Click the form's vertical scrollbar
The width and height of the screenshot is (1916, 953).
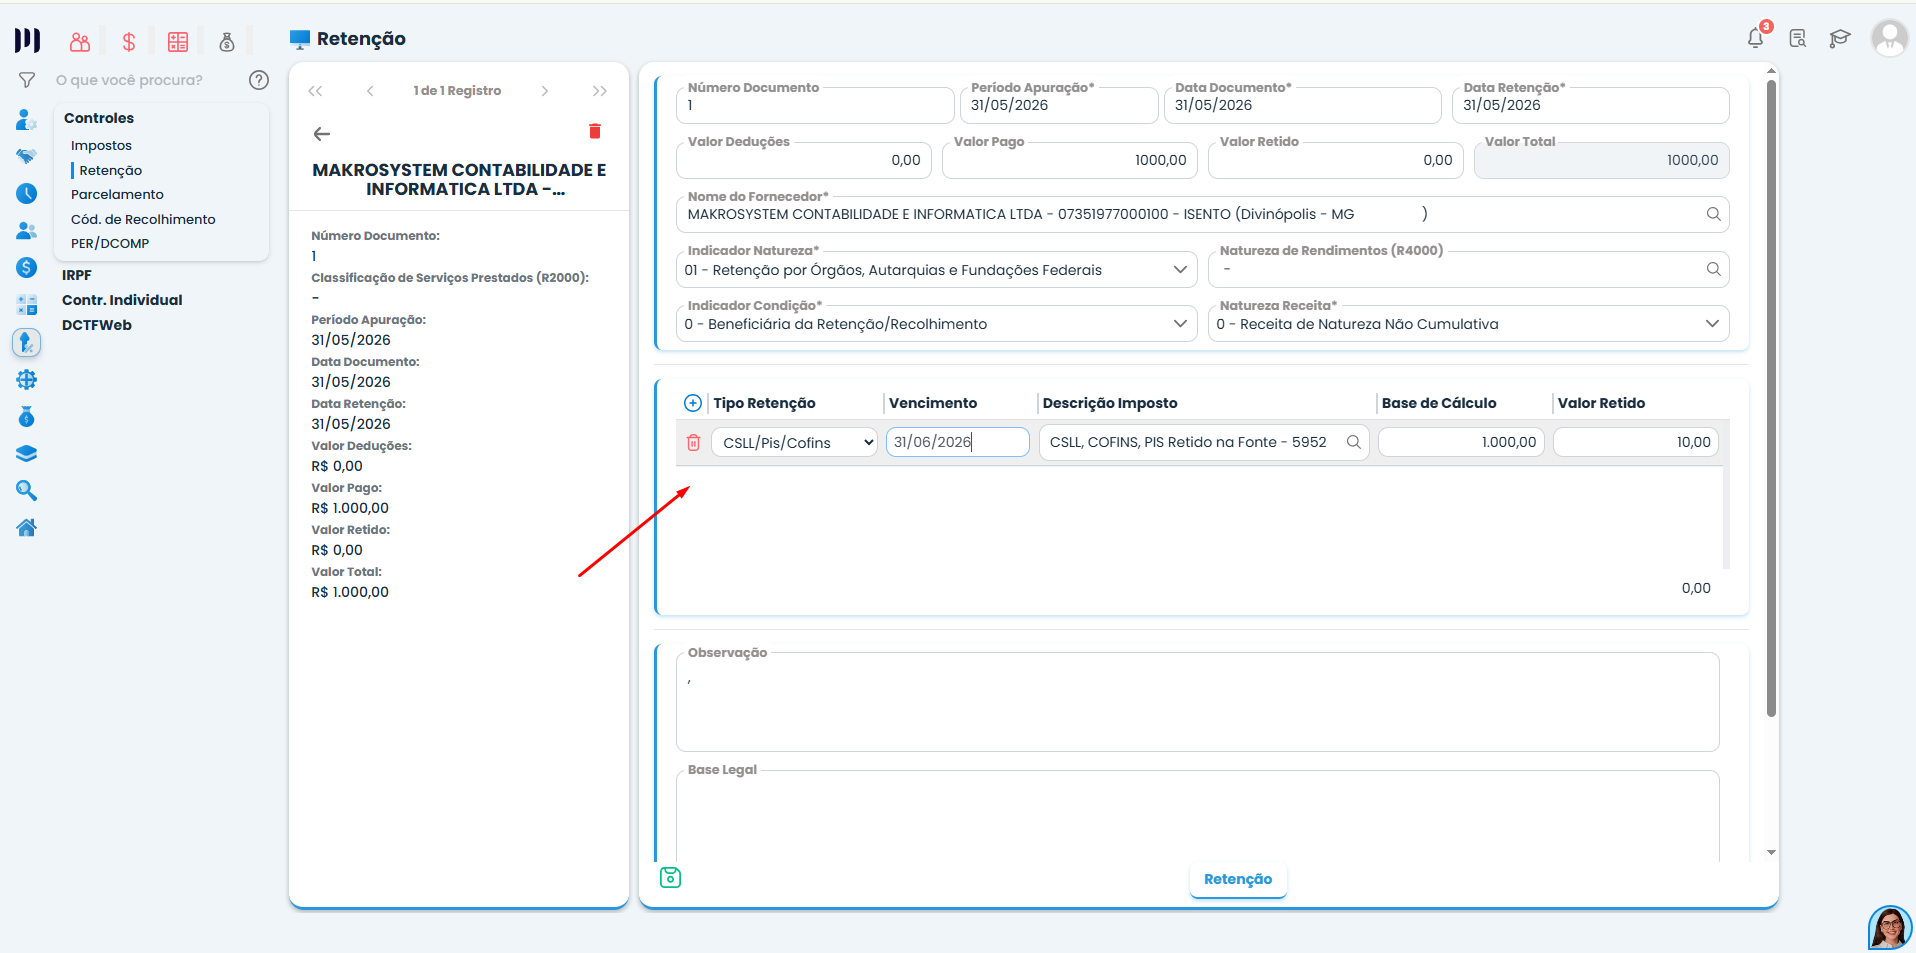coord(1771,397)
